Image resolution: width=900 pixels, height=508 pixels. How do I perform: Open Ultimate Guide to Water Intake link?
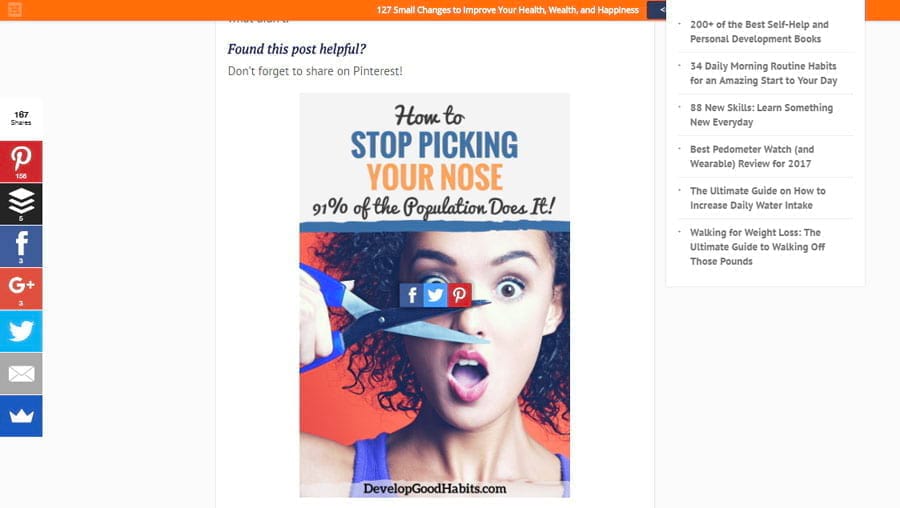click(x=758, y=198)
